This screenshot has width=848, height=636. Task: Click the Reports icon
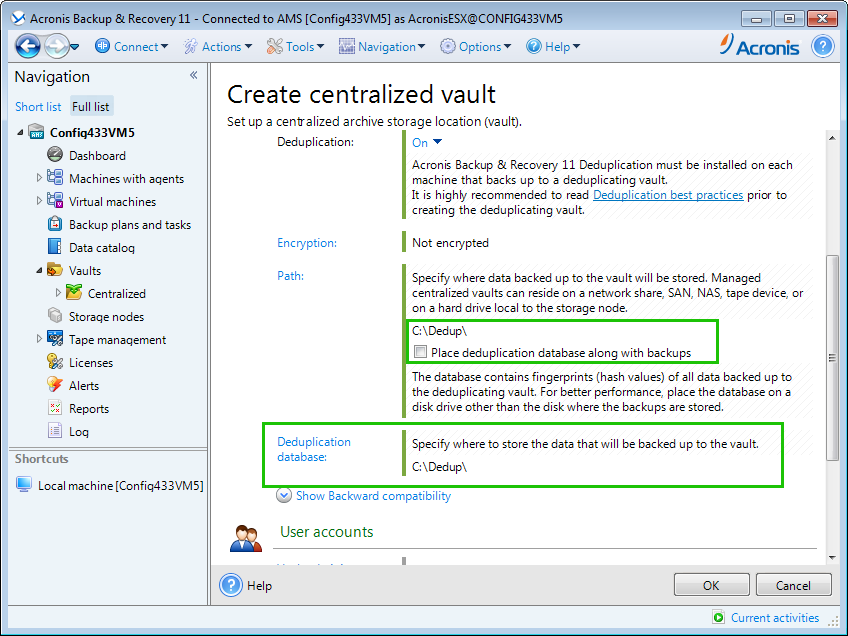coord(55,408)
